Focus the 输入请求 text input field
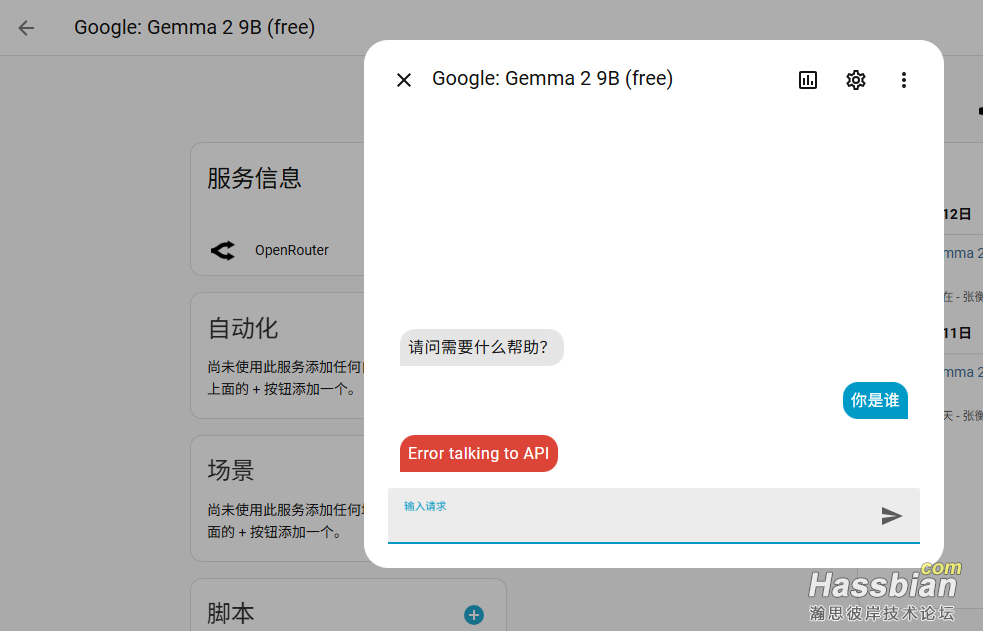This screenshot has height=631, width=983. click(653, 516)
